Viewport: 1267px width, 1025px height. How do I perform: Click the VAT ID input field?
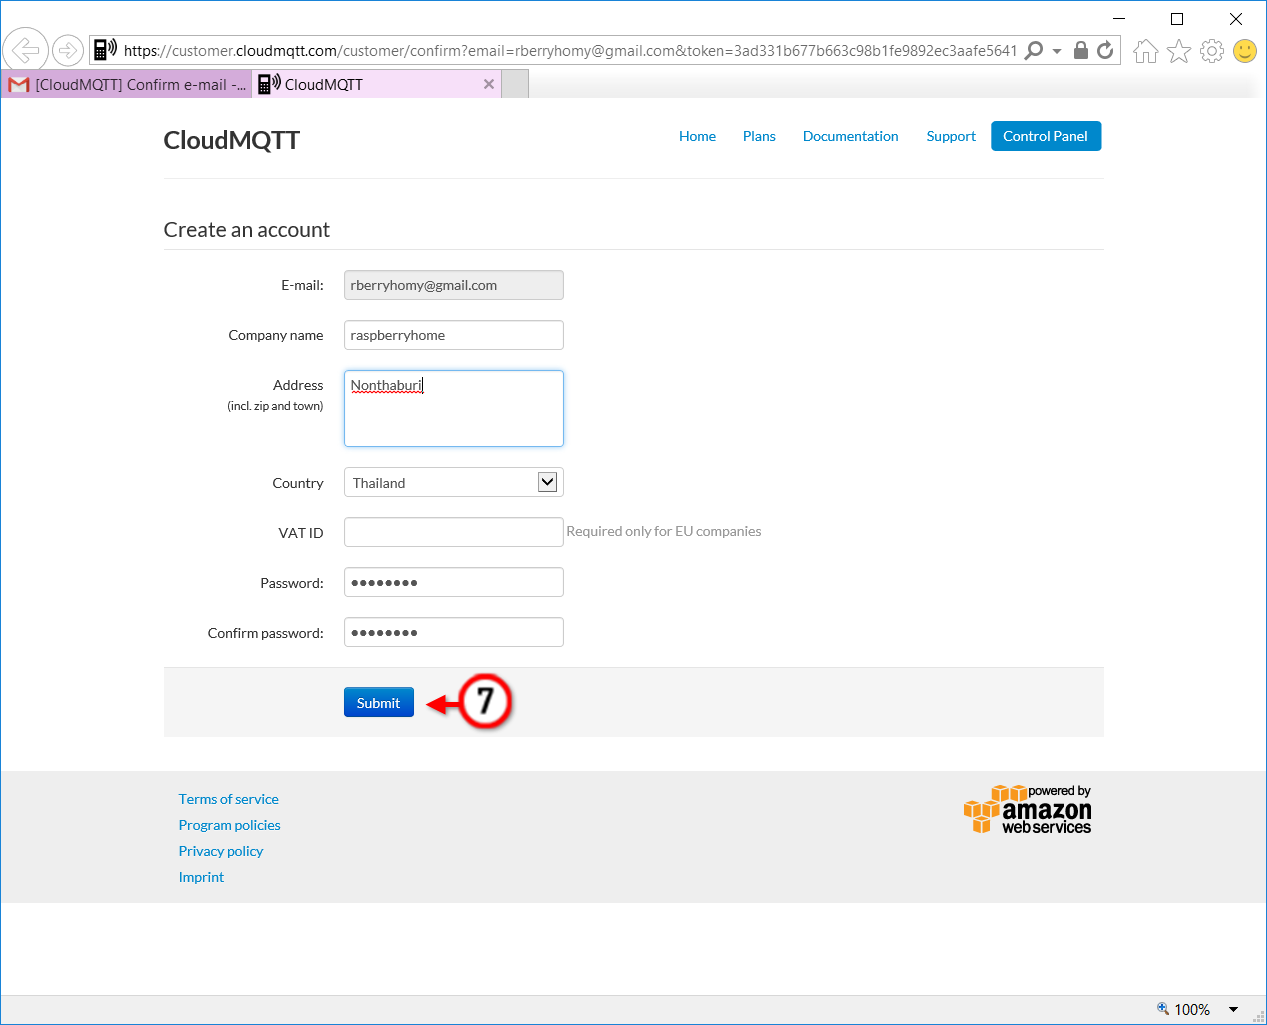[x=454, y=532]
